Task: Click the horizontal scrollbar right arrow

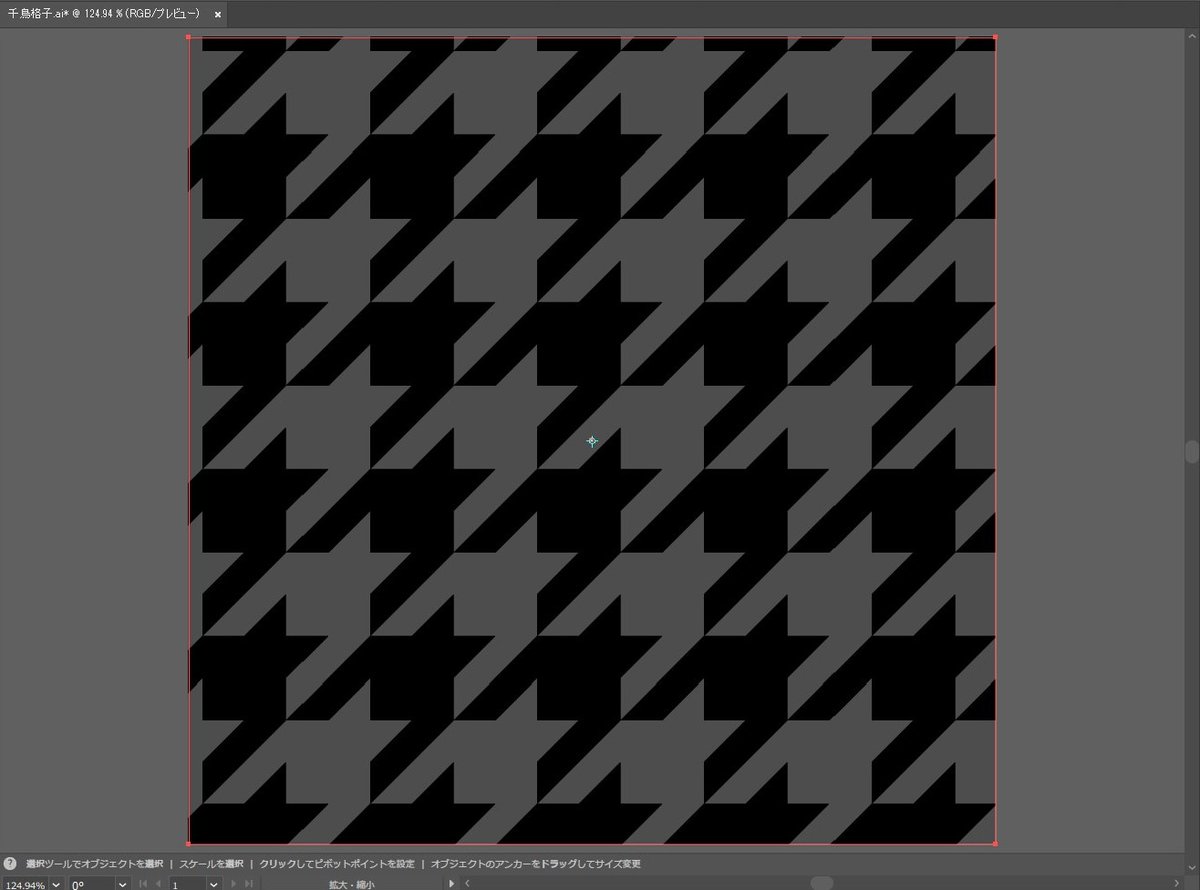Action: click(1177, 884)
